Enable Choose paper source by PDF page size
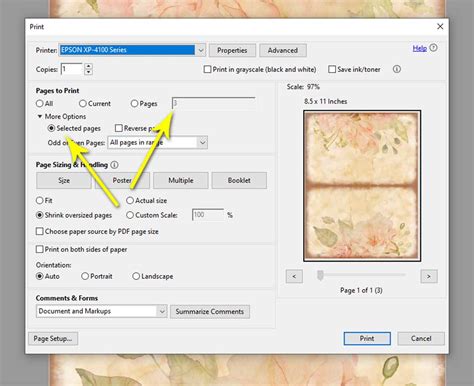This screenshot has width=474, height=386. point(40,231)
